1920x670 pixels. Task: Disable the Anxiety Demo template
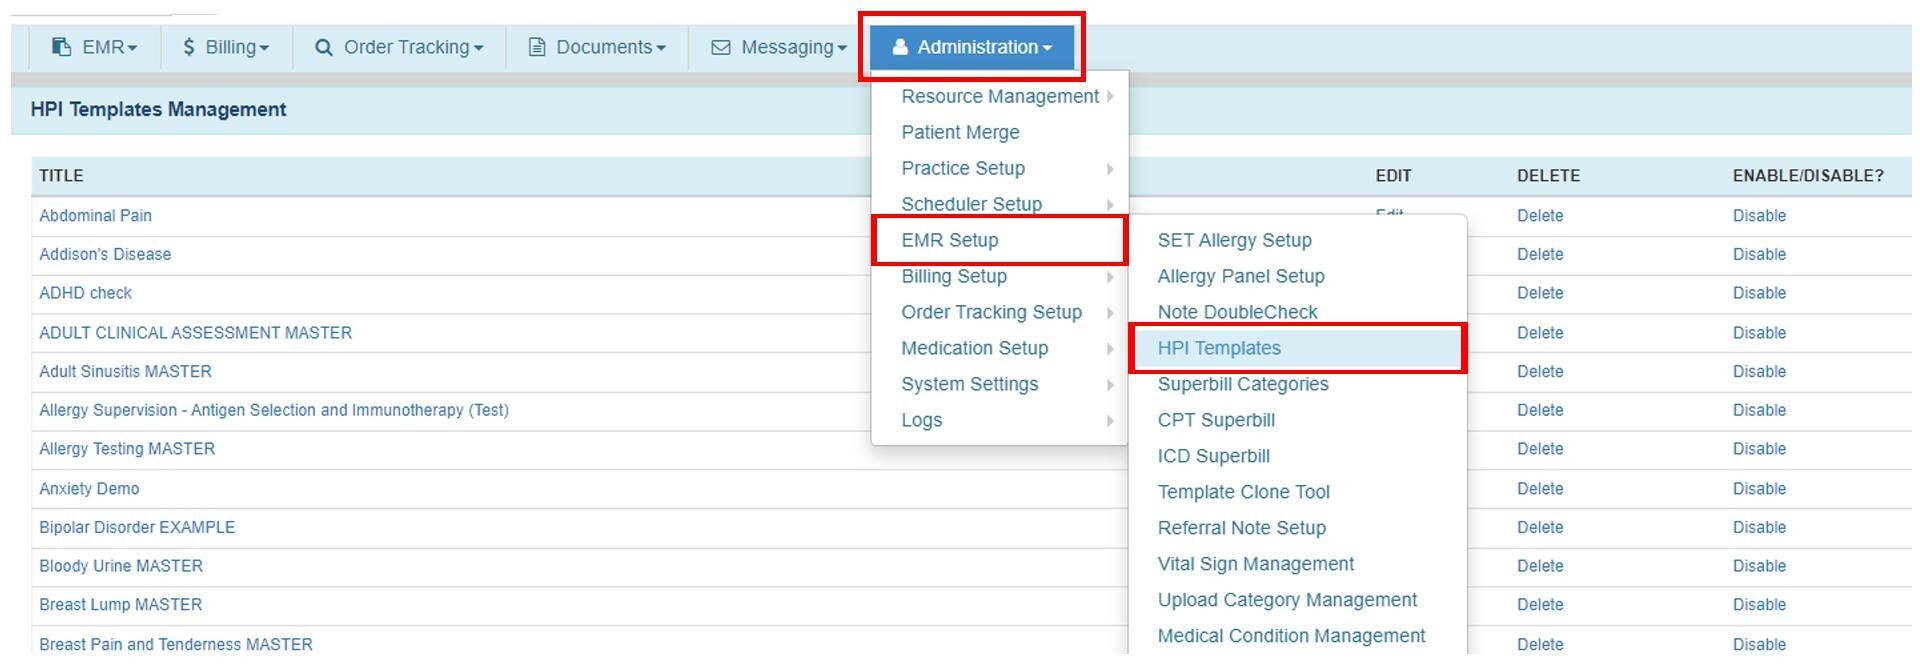(1759, 489)
